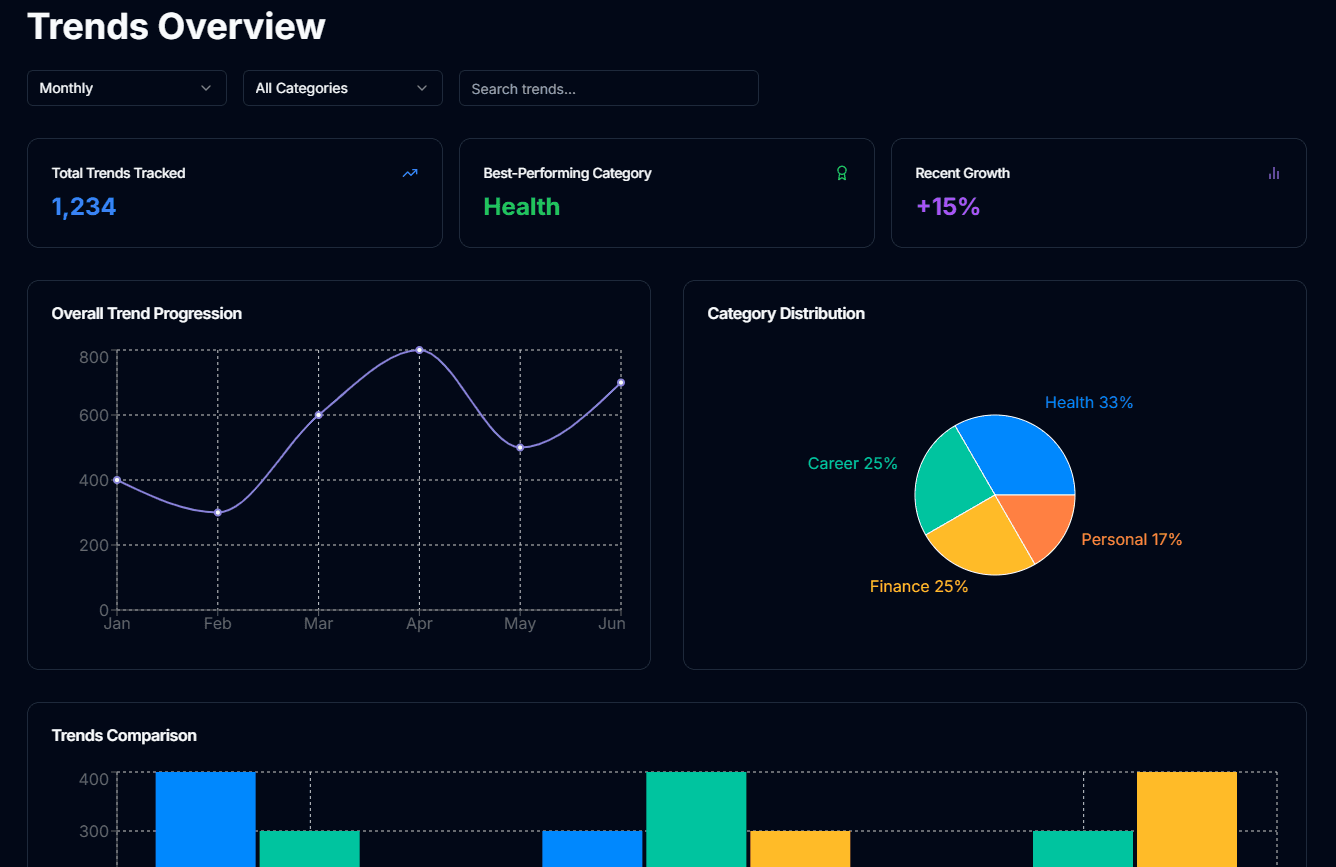The width and height of the screenshot is (1336, 867).
Task: Click the Jun data point on trend line
Action: coord(621,383)
